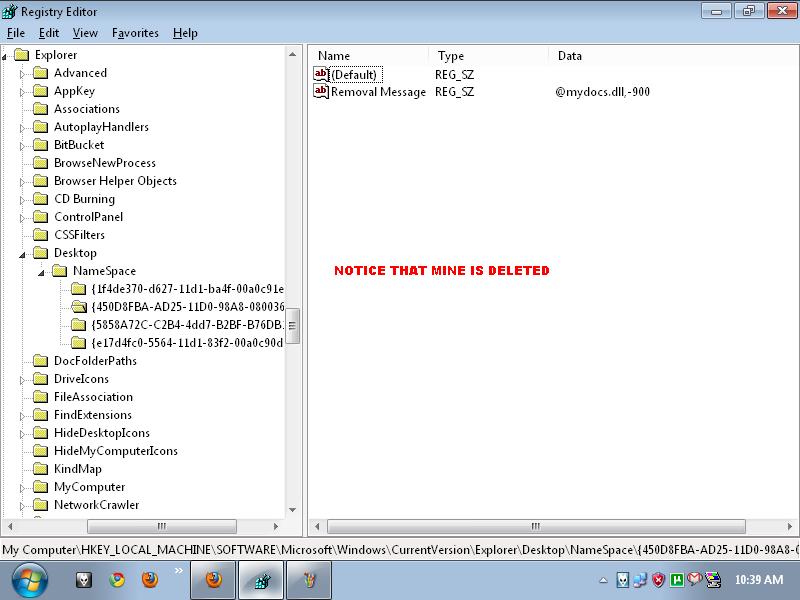Click the open folder icon of the {450D8FBA key
Viewport: 800px width, 600px height.
coord(79,307)
